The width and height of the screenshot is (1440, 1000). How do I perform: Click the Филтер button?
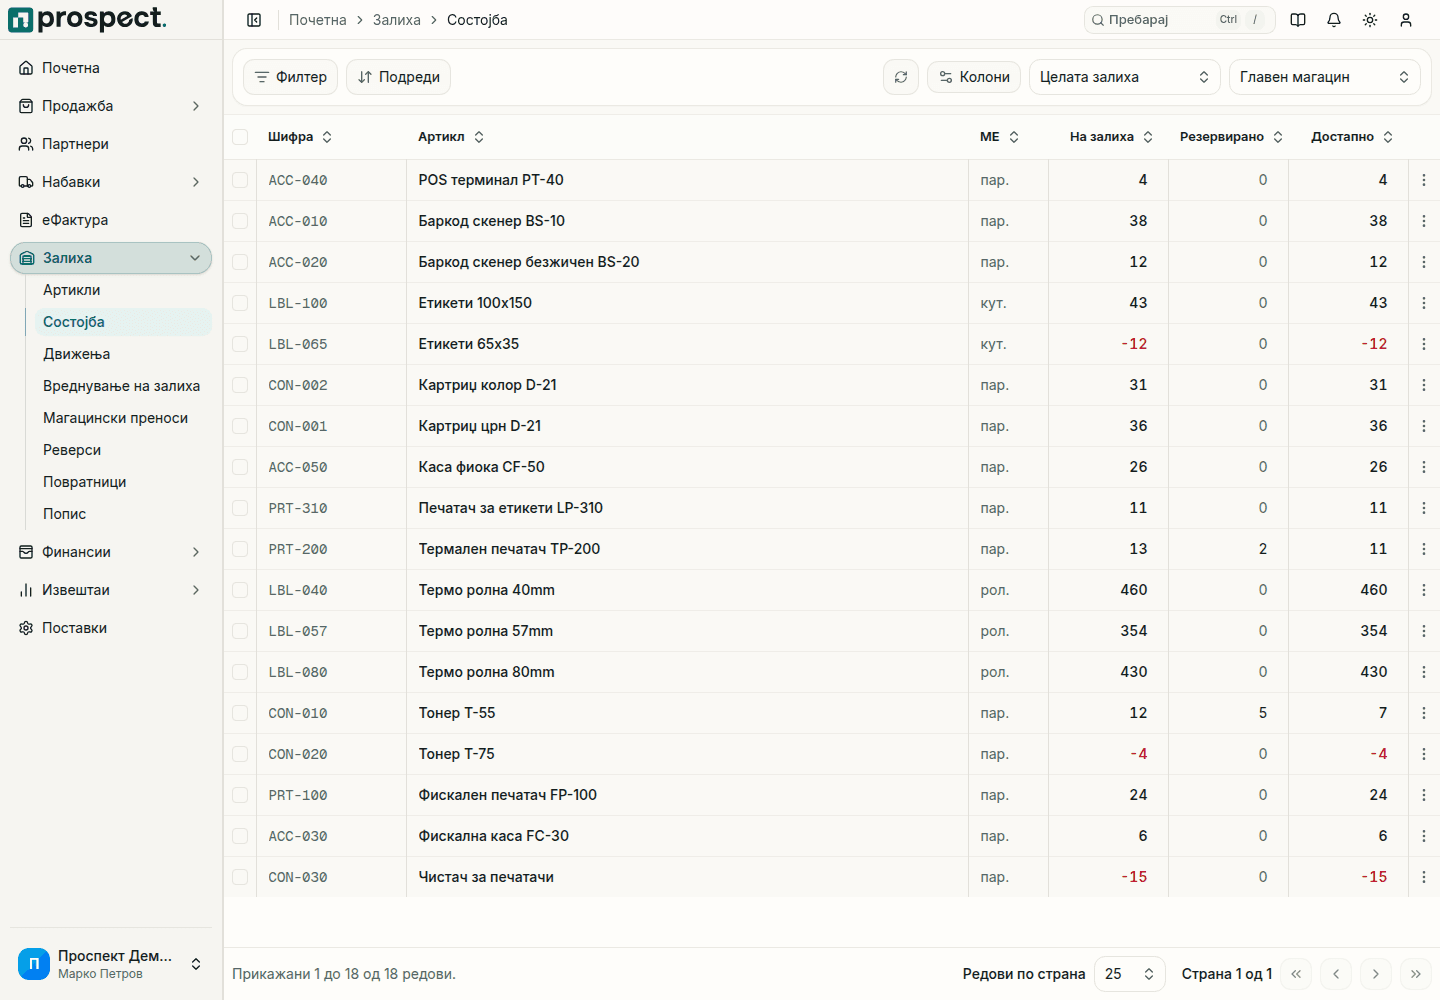291,77
